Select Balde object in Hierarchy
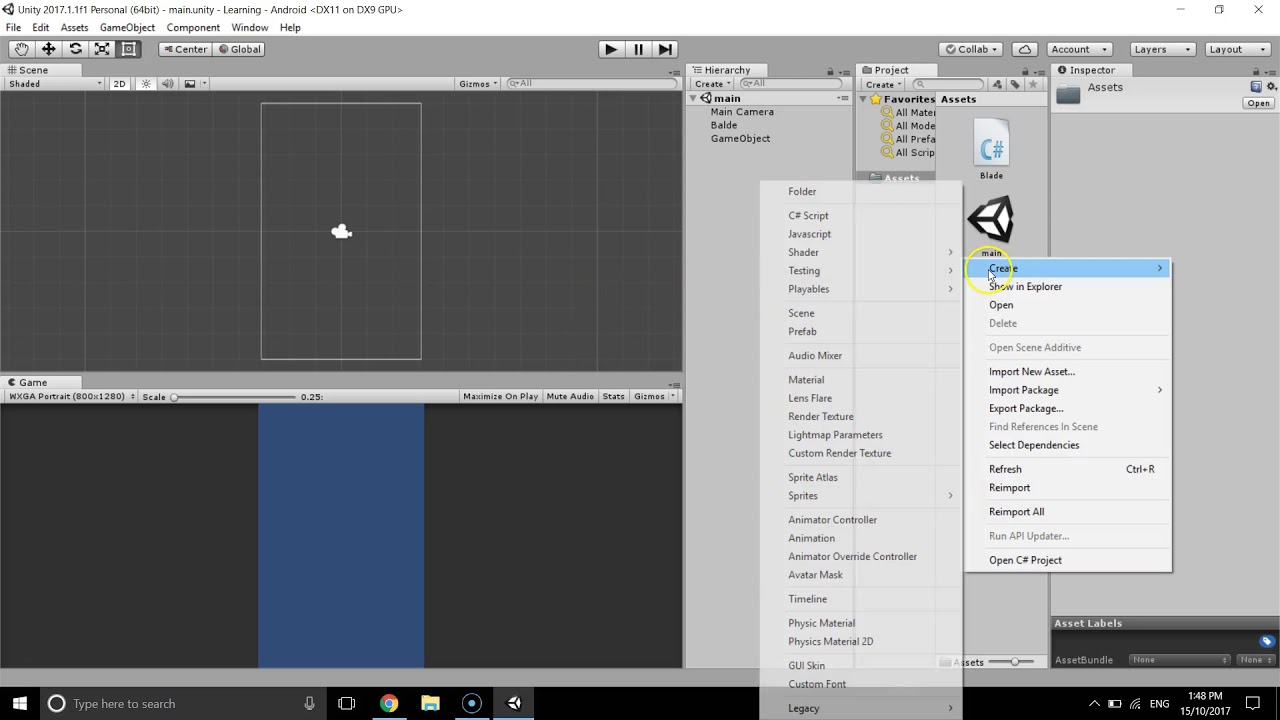The width and height of the screenshot is (1280, 720). [724, 125]
